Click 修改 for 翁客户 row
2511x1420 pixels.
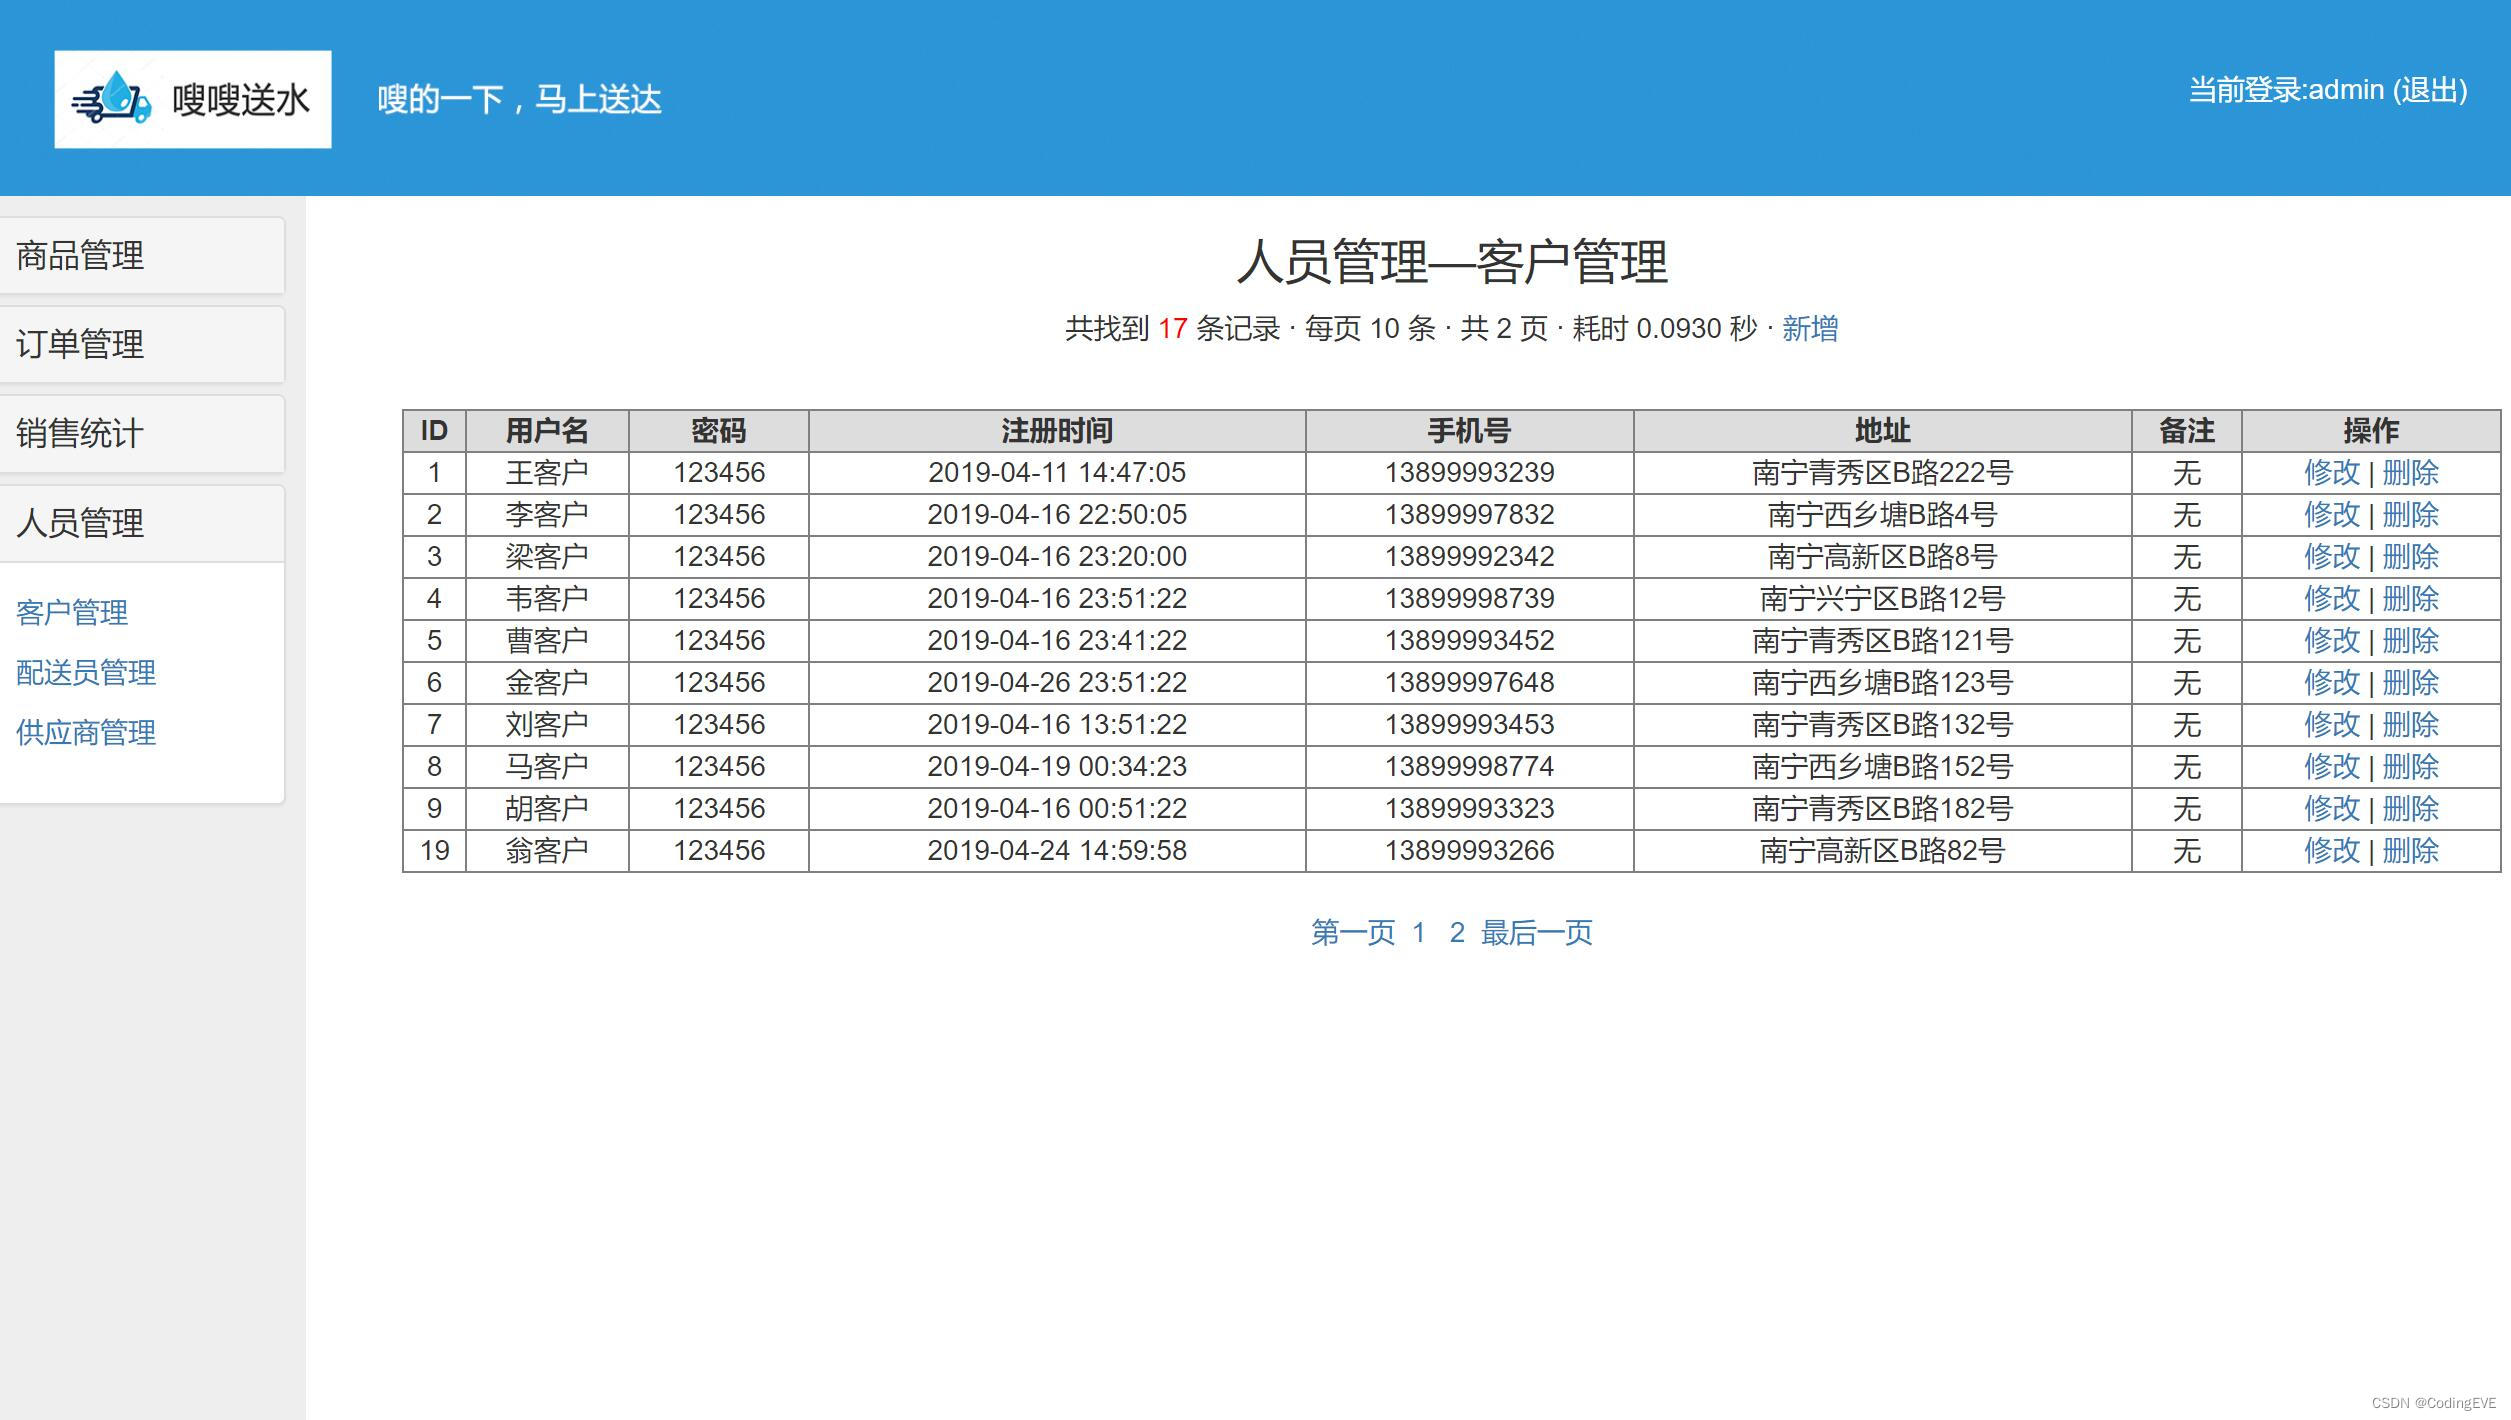pos(2331,851)
